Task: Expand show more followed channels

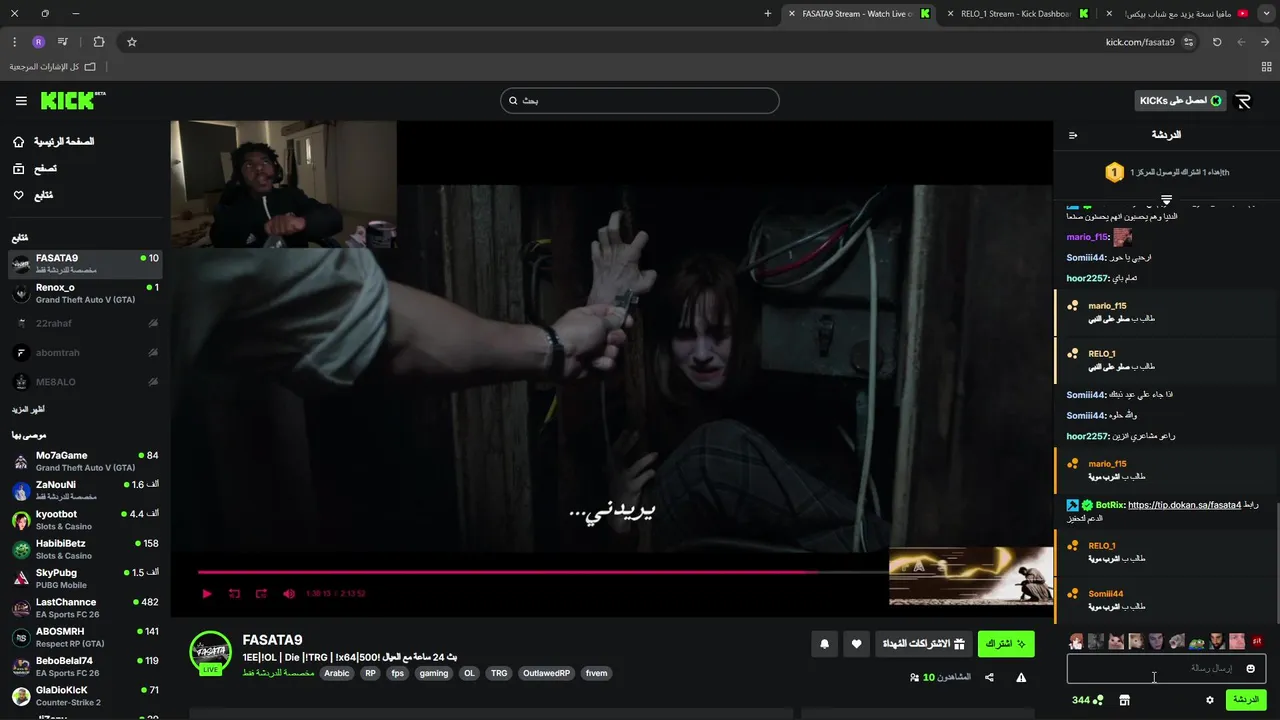Action: 28,410
